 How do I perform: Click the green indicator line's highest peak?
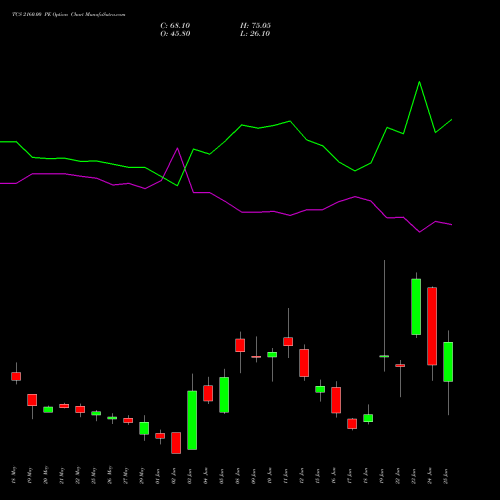[x=419, y=82]
